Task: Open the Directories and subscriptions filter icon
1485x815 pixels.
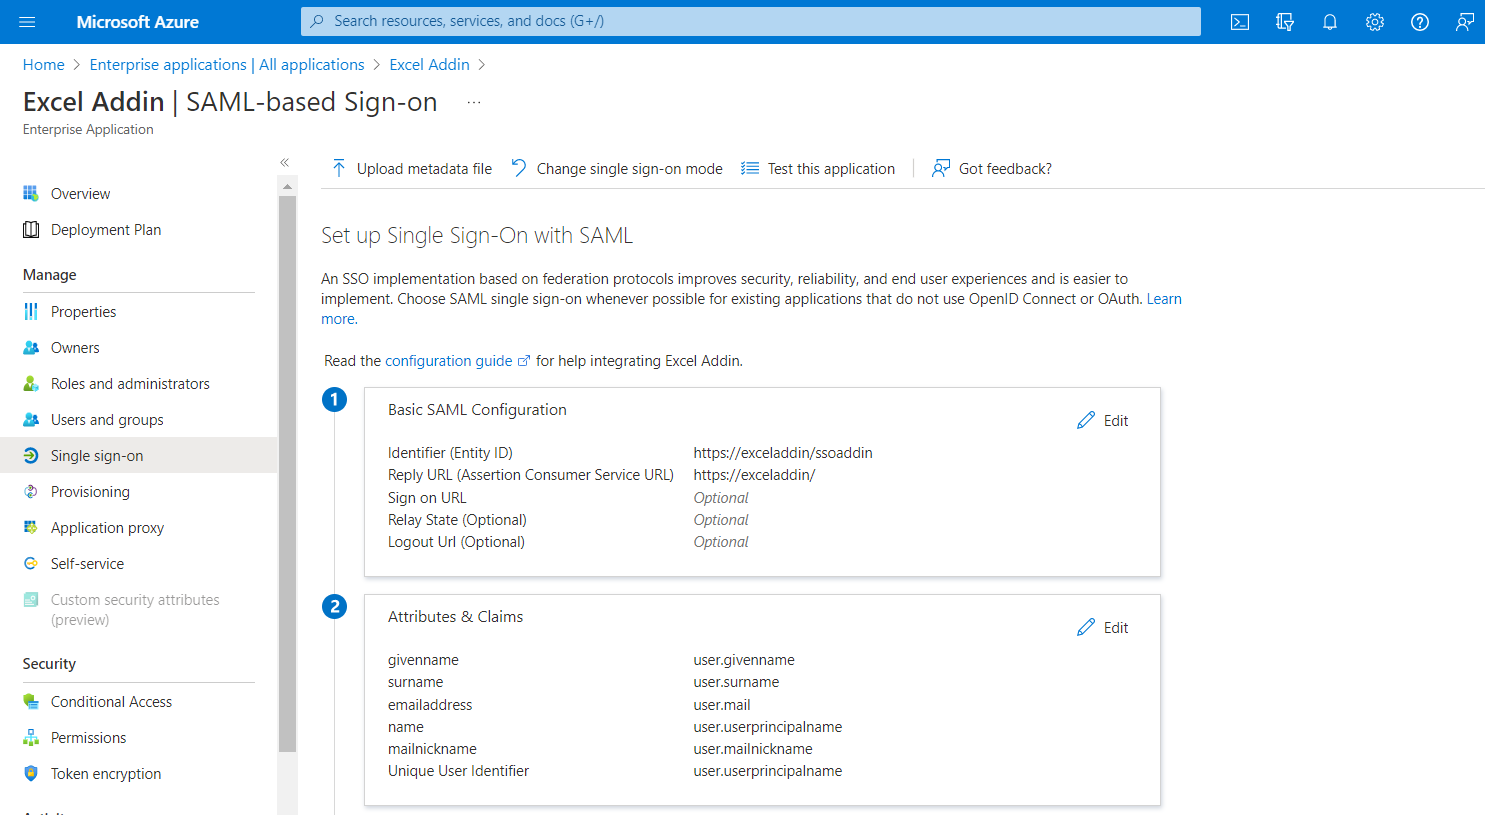Action: [x=1285, y=22]
